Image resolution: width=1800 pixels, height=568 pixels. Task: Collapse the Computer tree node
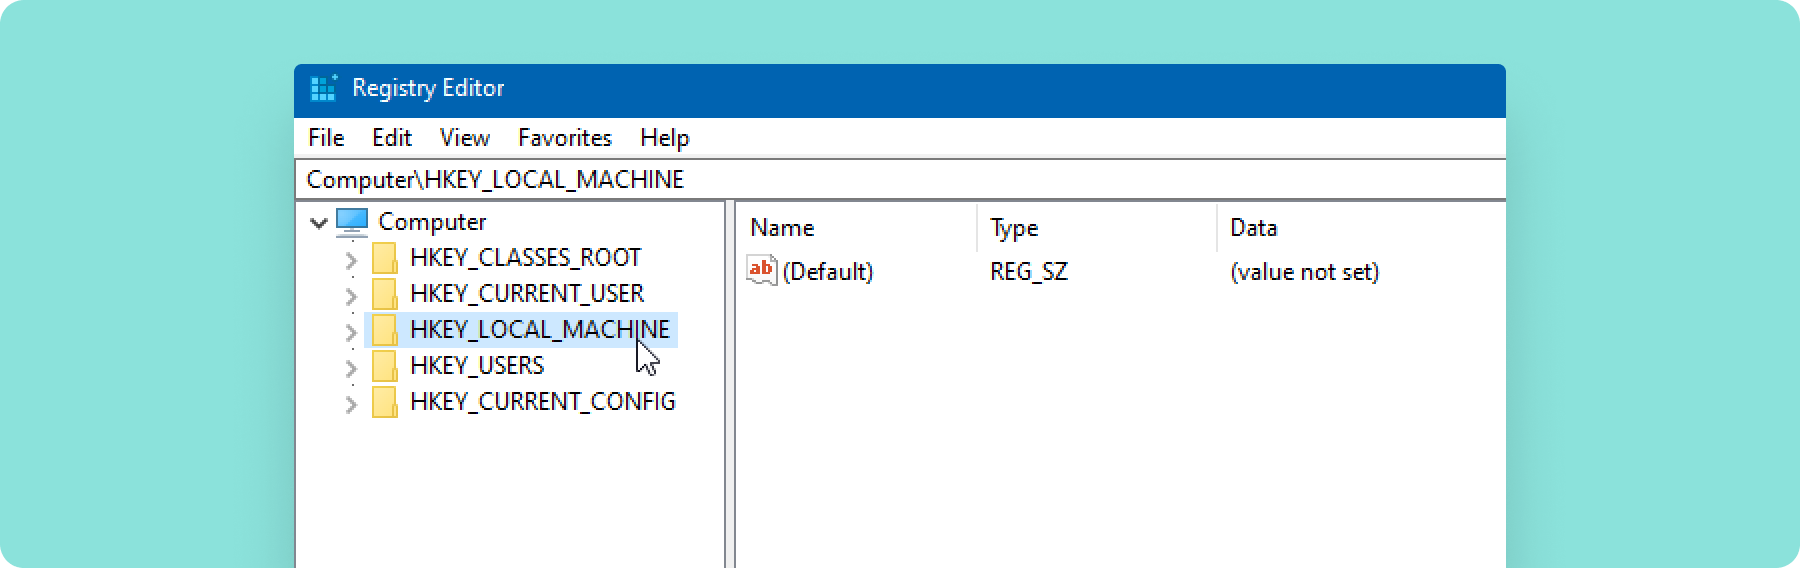pyautogui.click(x=319, y=223)
